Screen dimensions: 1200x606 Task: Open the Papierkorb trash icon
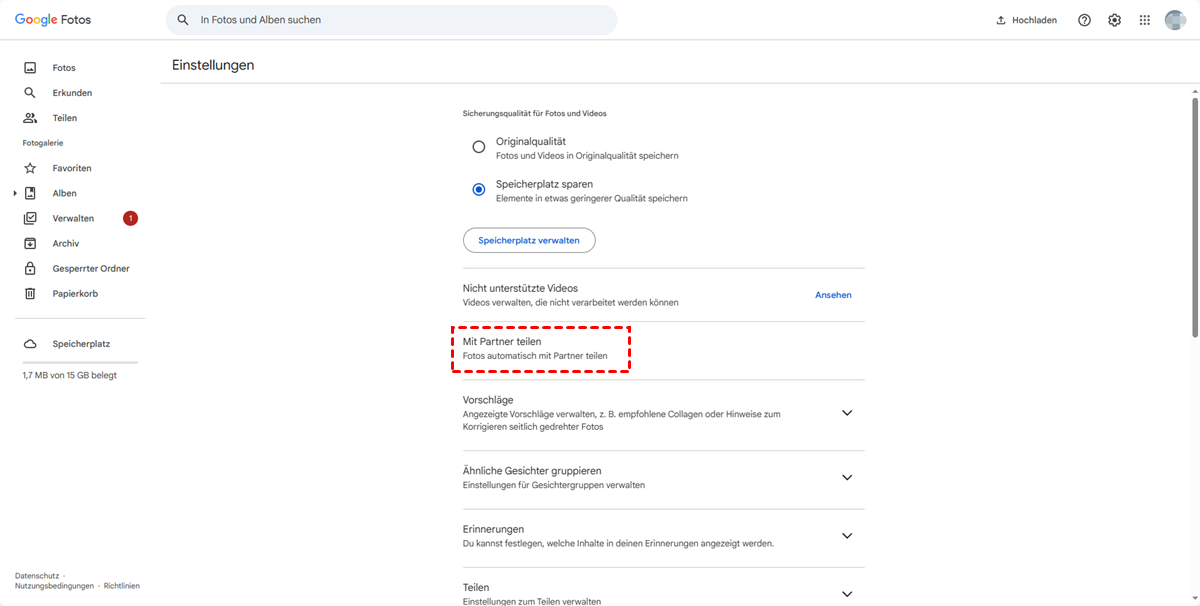point(30,294)
